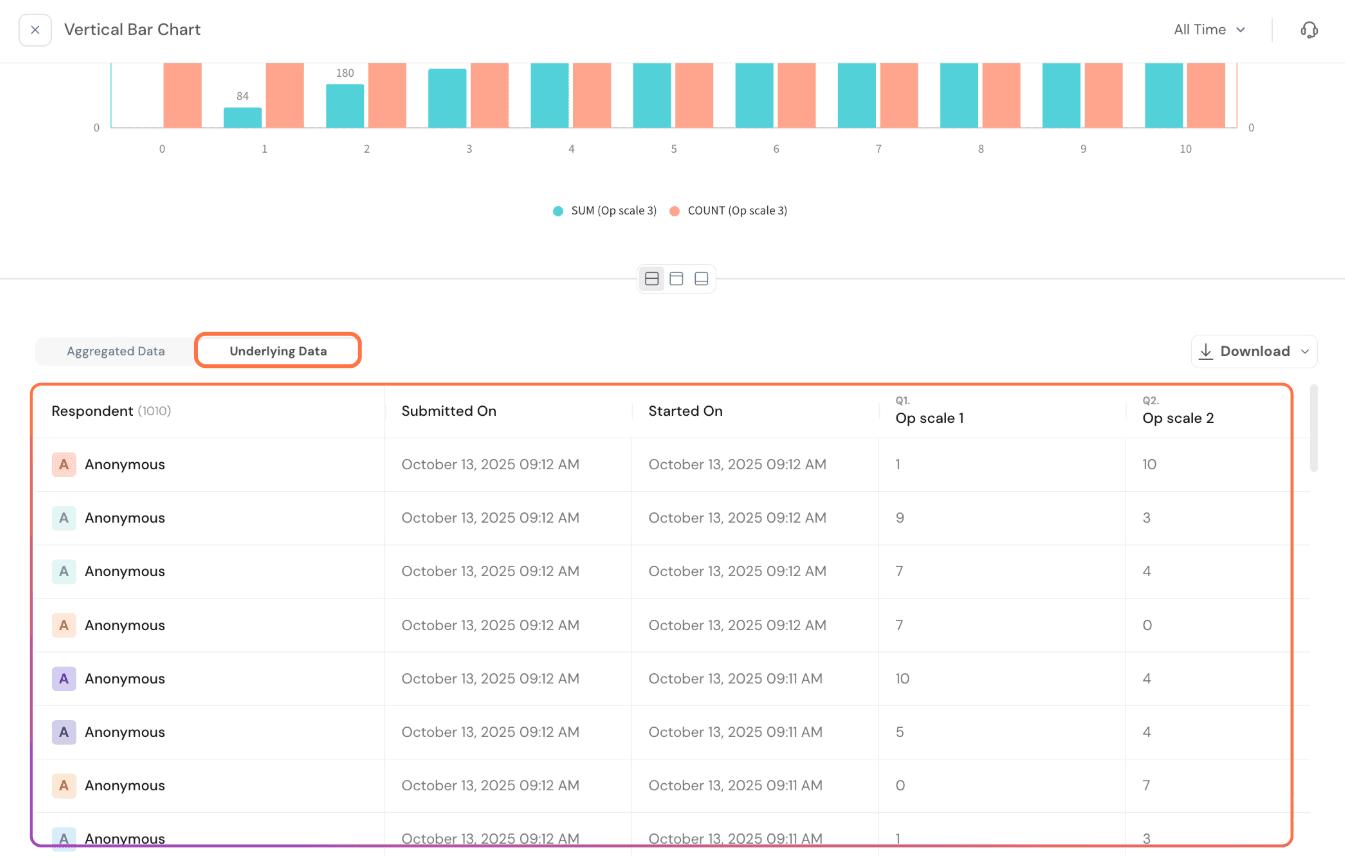
Task: Click the table's vertical scrollbar thumb
Action: pos(1313,428)
